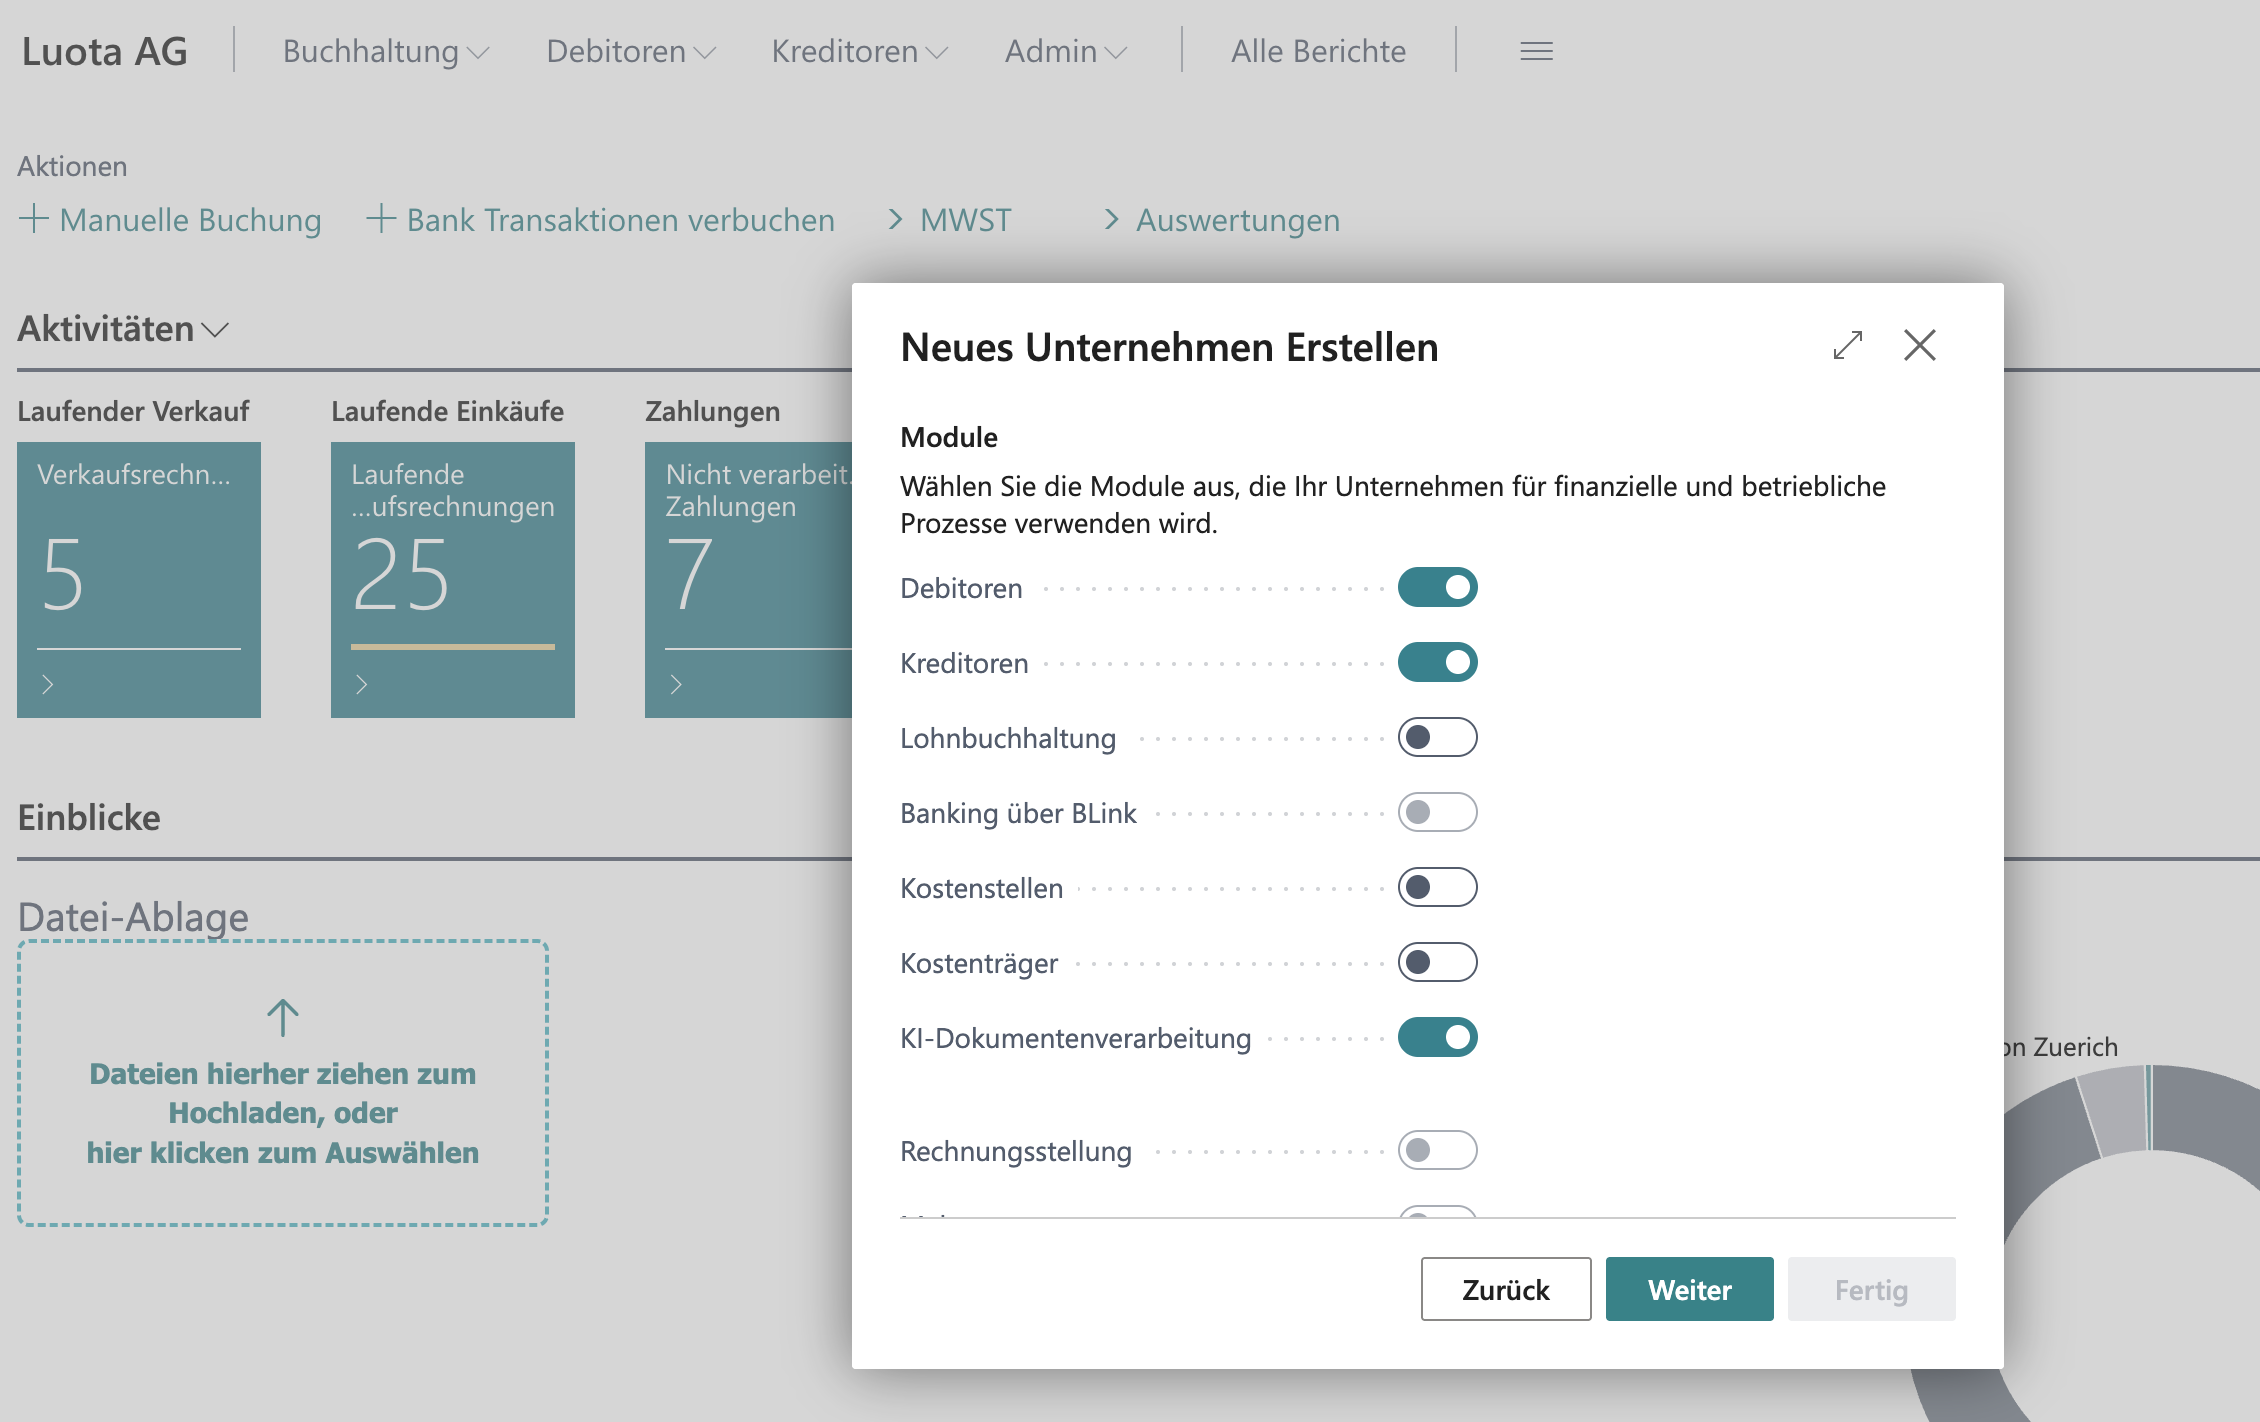Toggle Banking über BLink switch
The height and width of the screenshot is (1422, 2260).
(1437, 812)
